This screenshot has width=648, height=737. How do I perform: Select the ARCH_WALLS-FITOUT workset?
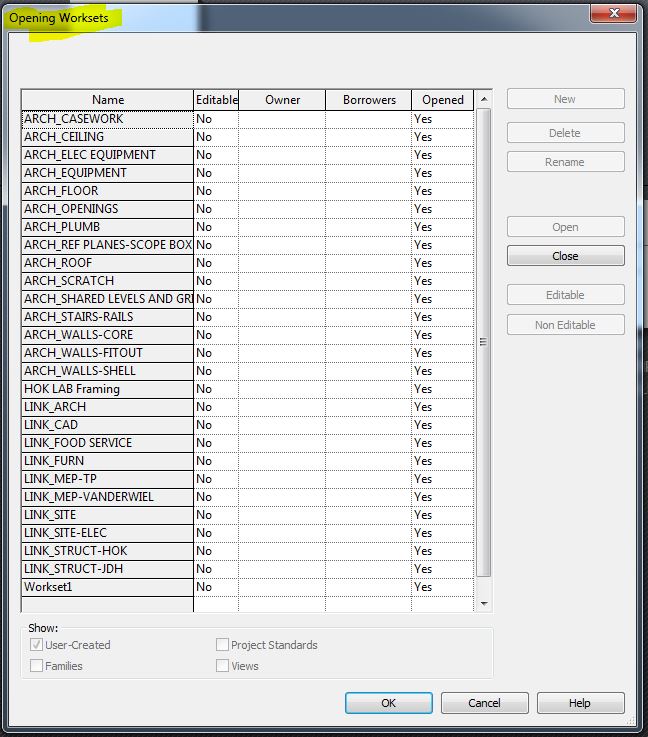pyautogui.click(x=108, y=353)
